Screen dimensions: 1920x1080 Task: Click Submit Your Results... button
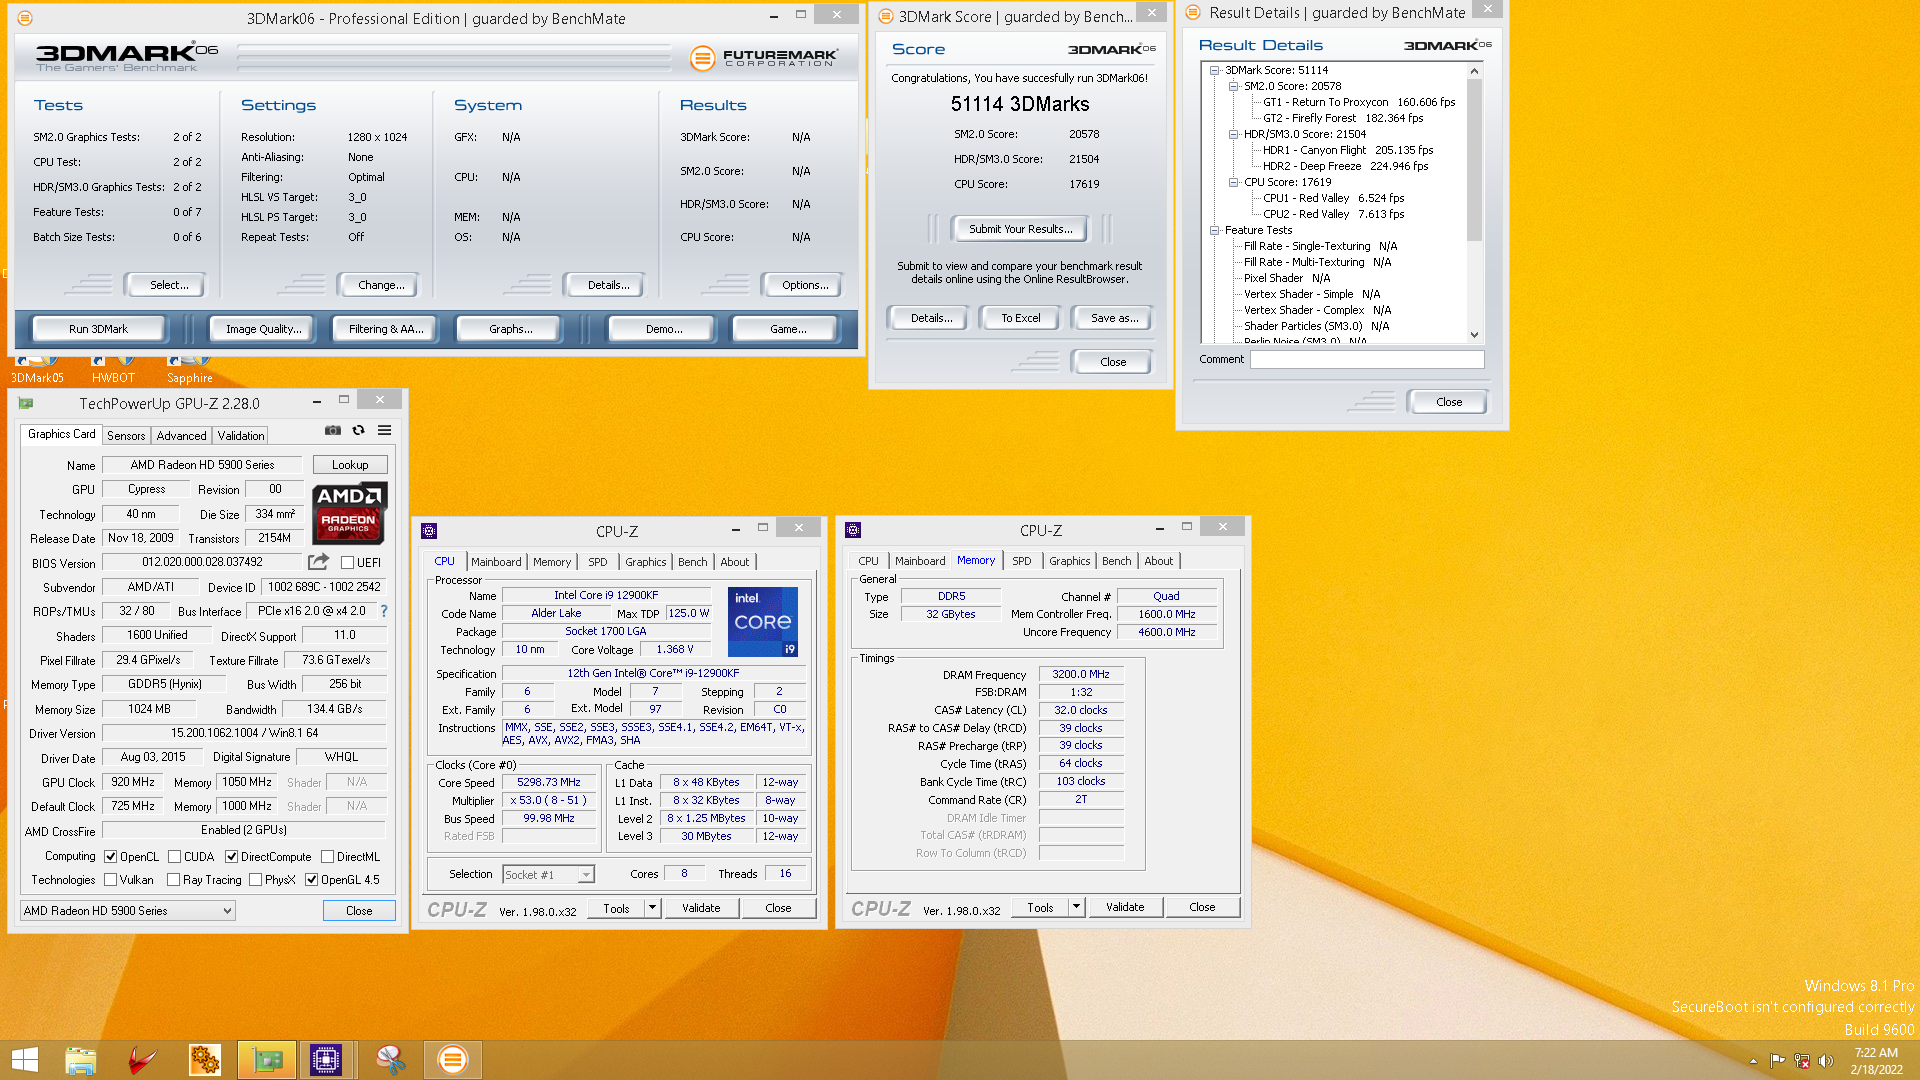(1020, 229)
